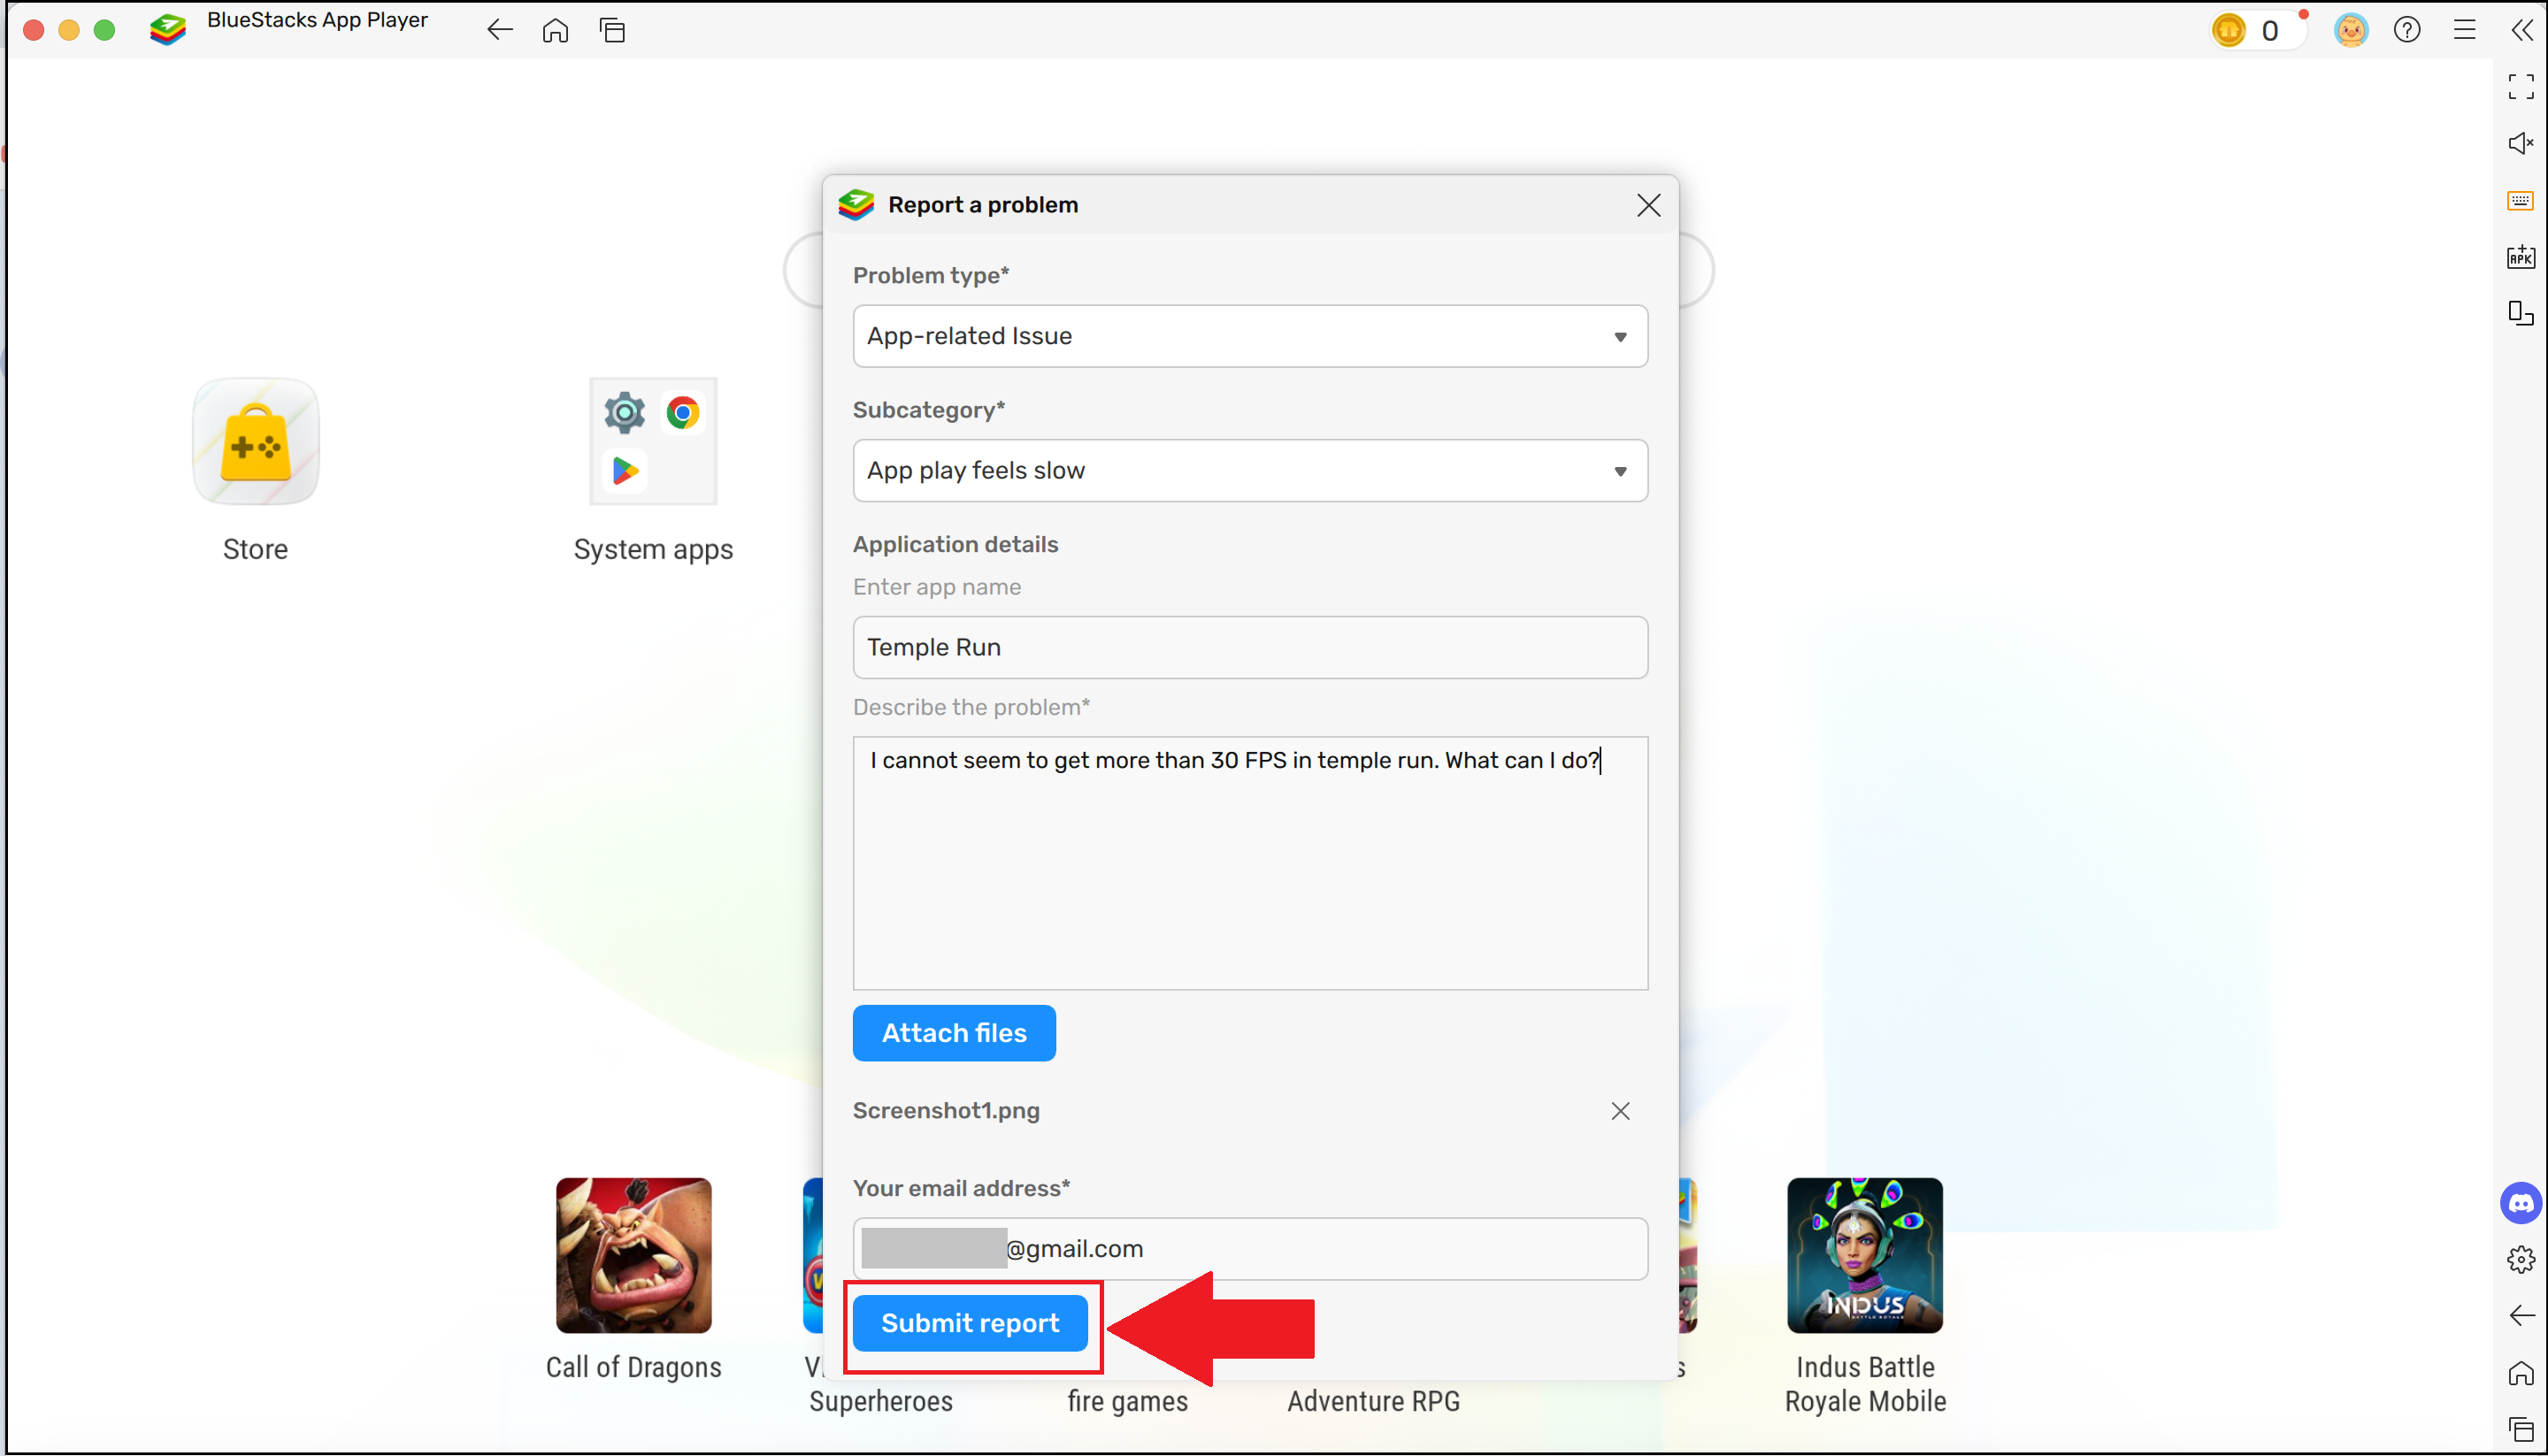Launch Indus Battle Royale Mobile

[1865, 1255]
